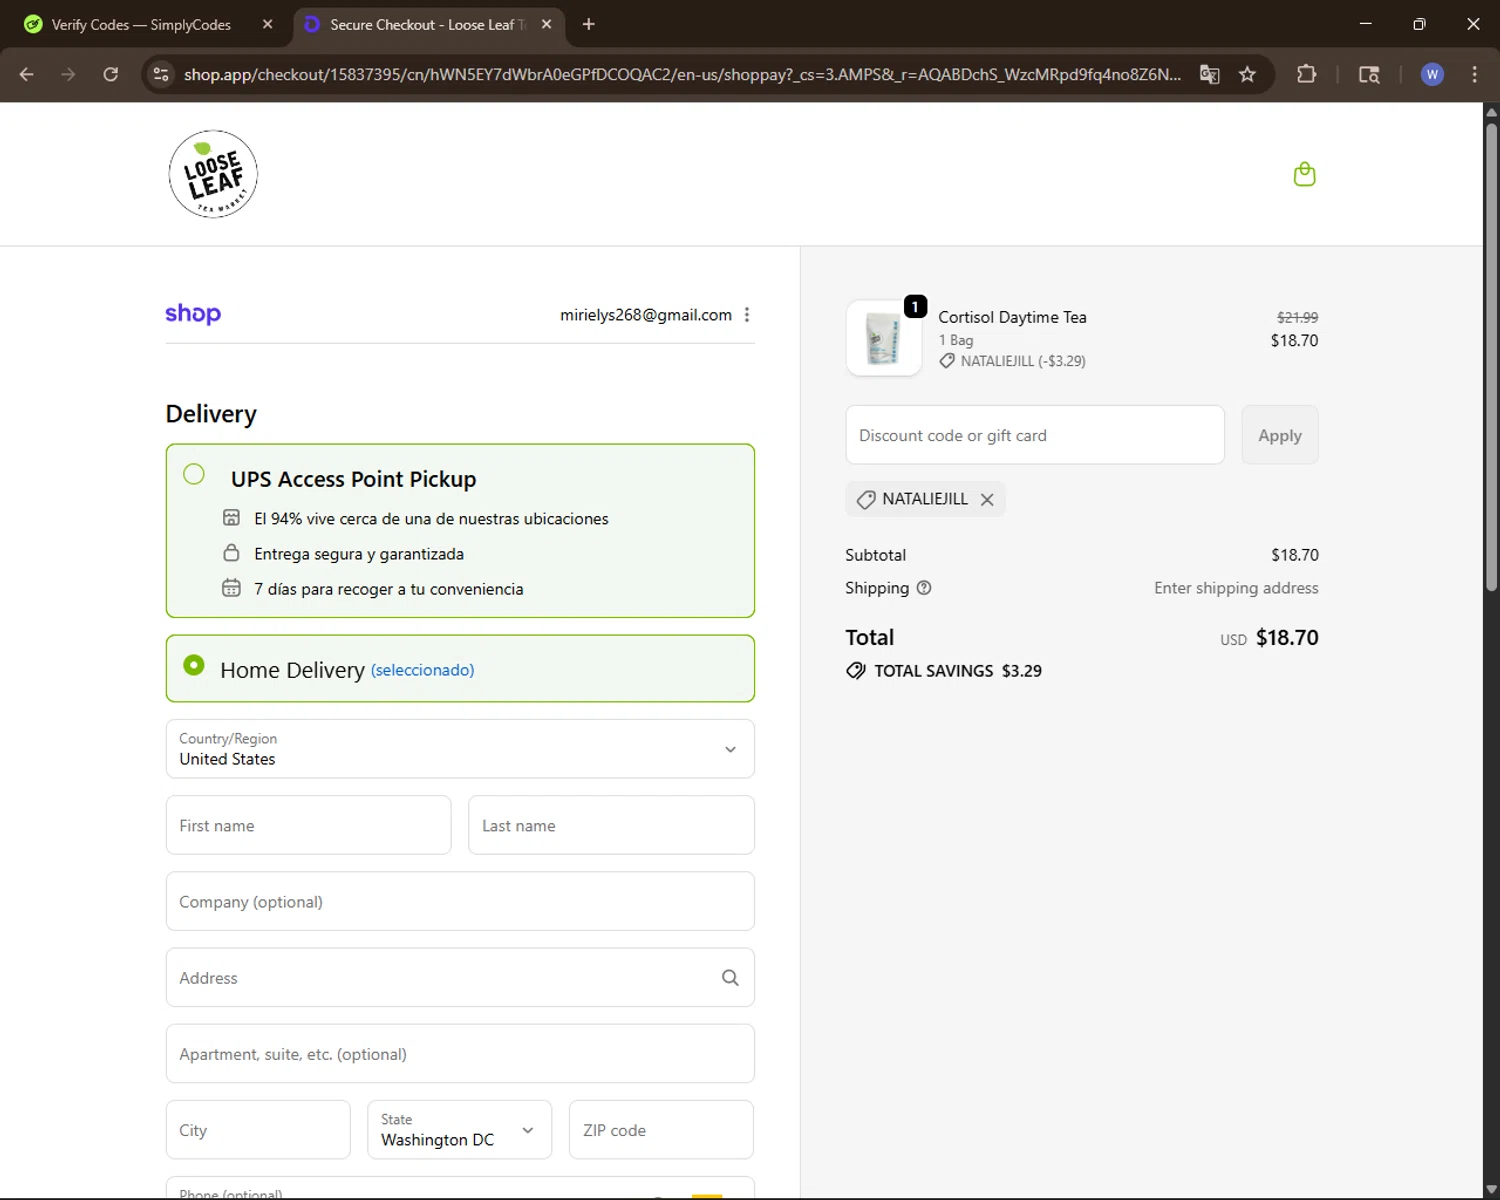This screenshot has width=1500, height=1200.
Task: Click '7 días para recoger' text
Action: click(389, 589)
